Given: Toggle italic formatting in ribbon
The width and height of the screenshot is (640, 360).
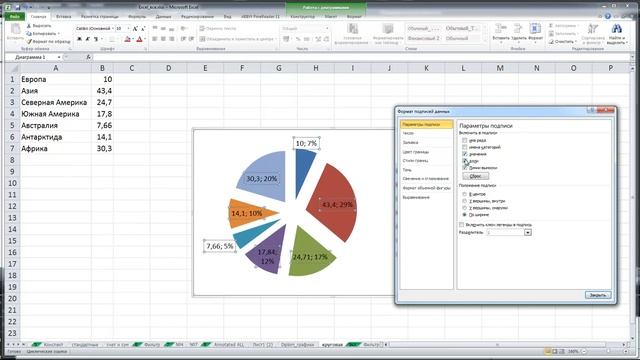Looking at the screenshot, I should (87, 39).
